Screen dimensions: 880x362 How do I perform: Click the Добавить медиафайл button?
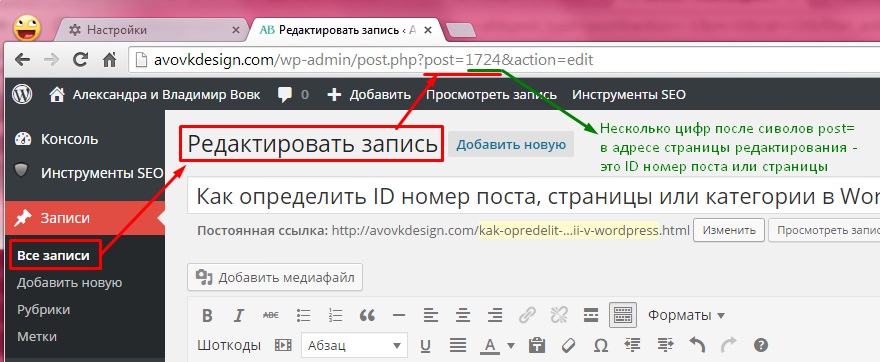click(275, 277)
